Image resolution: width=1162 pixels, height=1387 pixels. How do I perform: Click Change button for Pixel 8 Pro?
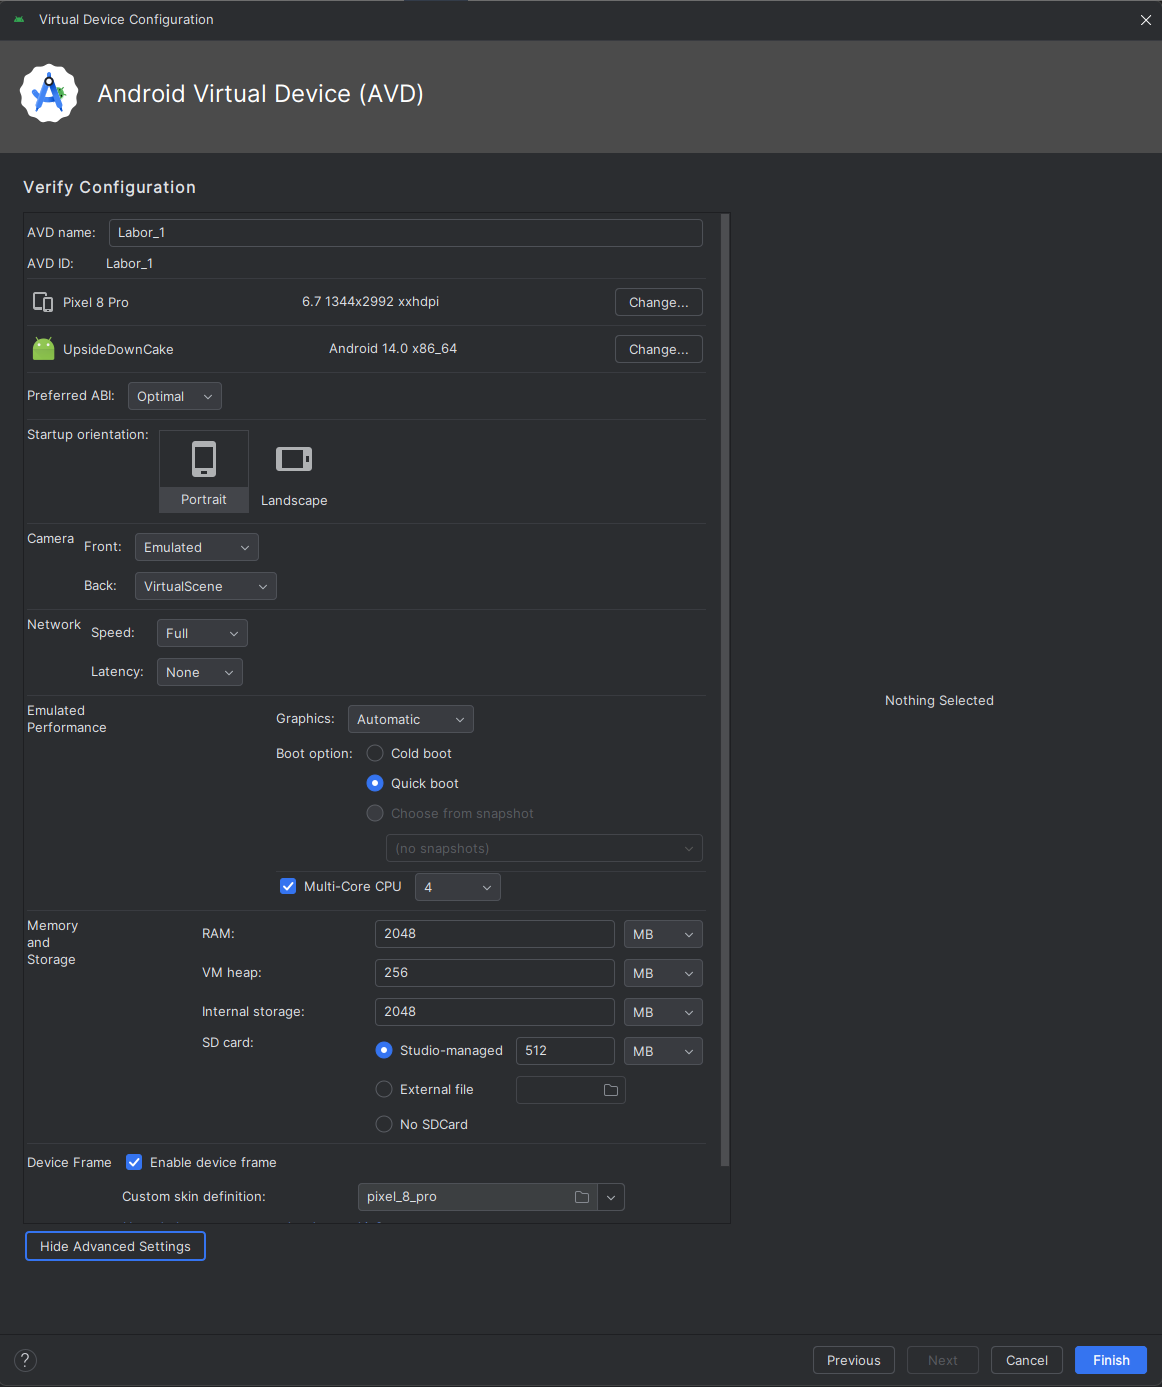click(x=659, y=302)
